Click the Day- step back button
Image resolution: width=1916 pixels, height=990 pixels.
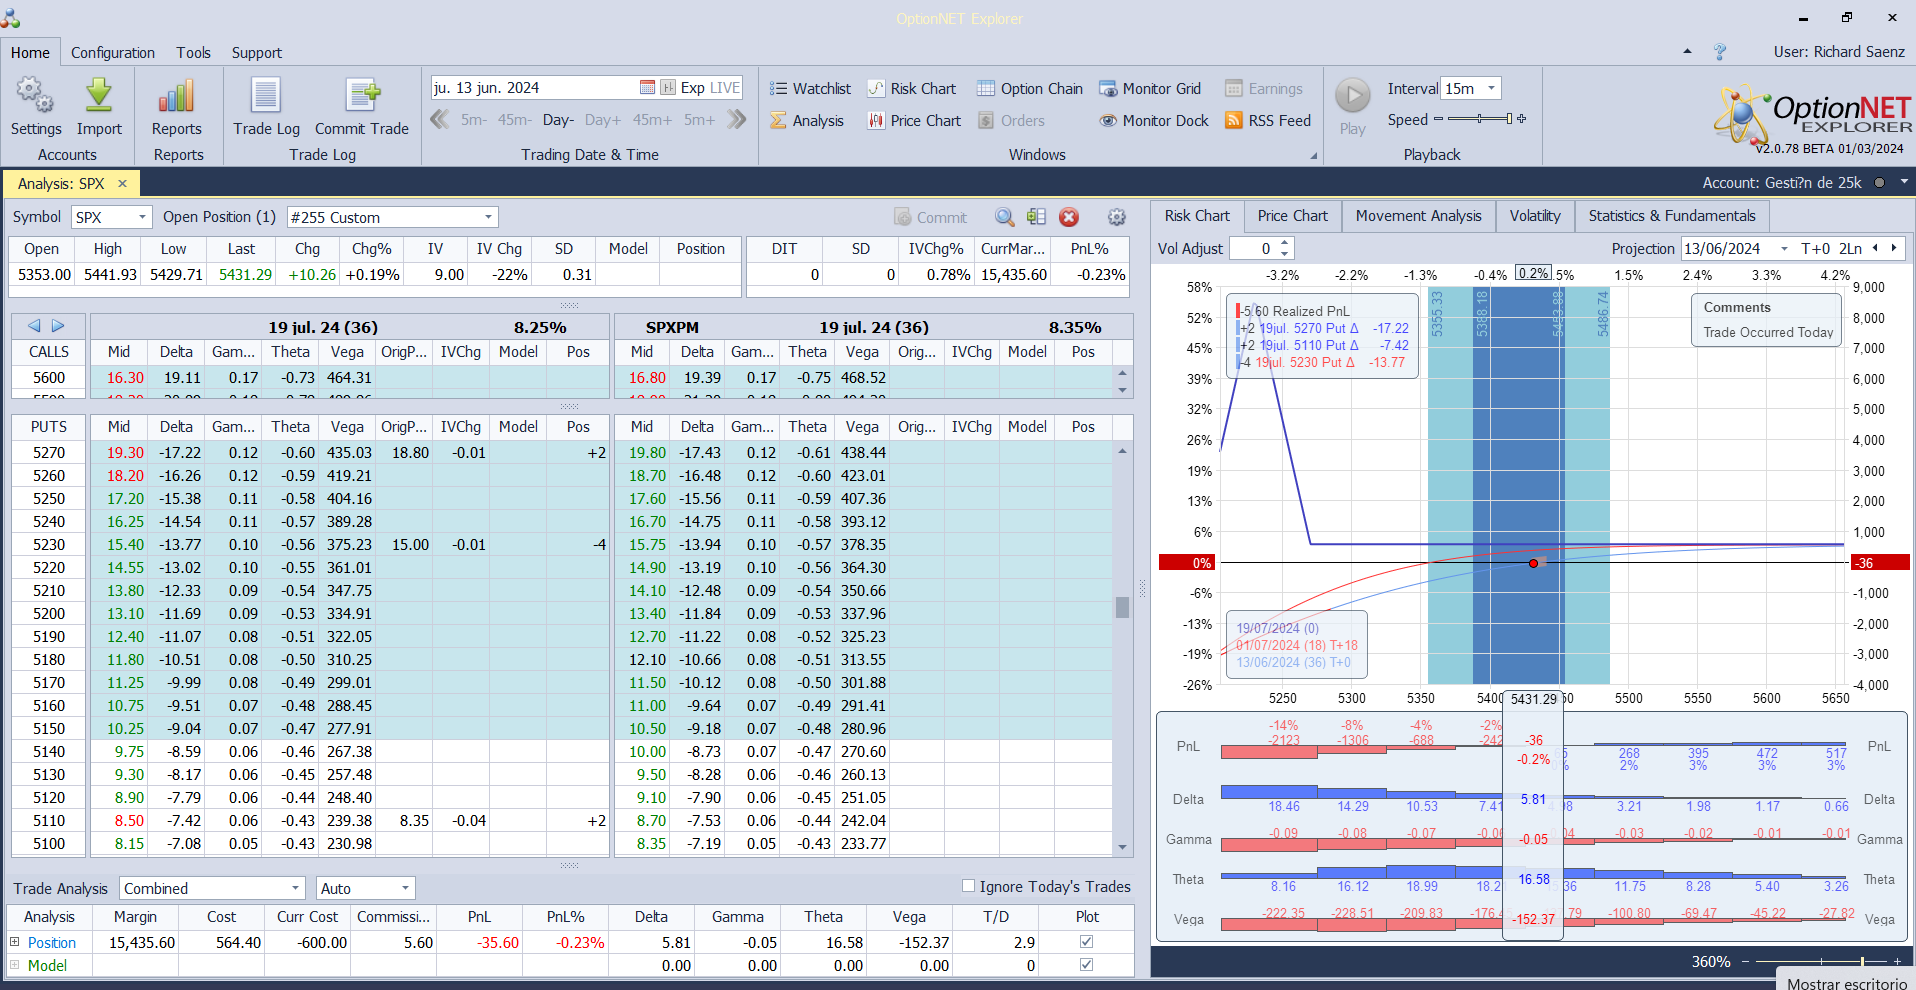(x=558, y=120)
